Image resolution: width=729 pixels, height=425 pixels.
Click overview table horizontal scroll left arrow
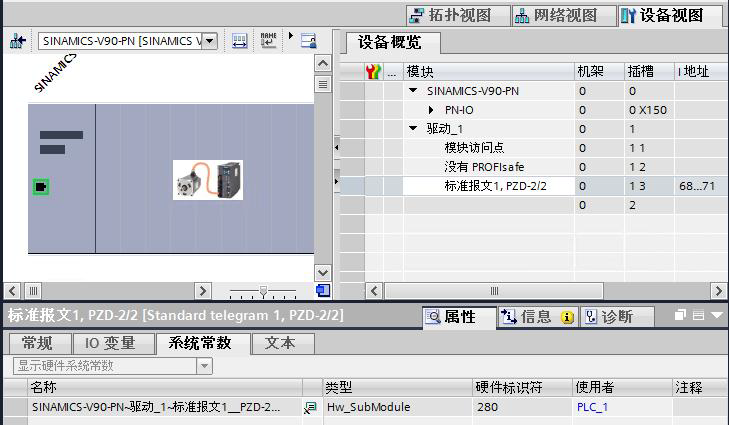click(x=374, y=291)
